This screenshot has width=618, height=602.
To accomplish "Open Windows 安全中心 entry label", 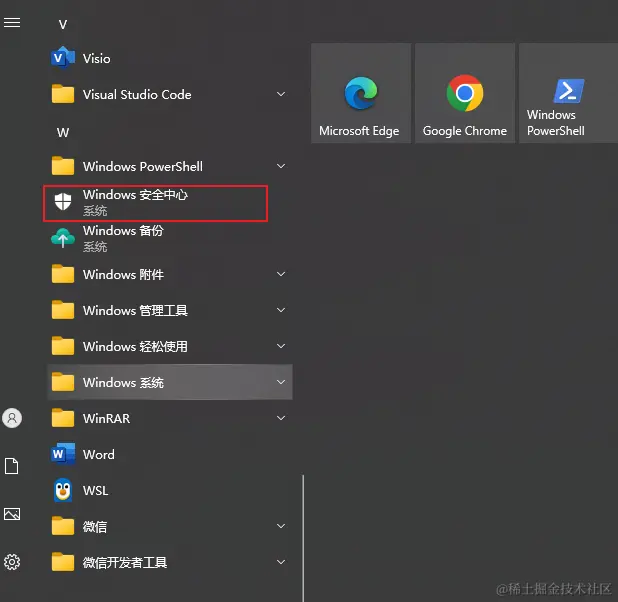I will (x=135, y=195).
